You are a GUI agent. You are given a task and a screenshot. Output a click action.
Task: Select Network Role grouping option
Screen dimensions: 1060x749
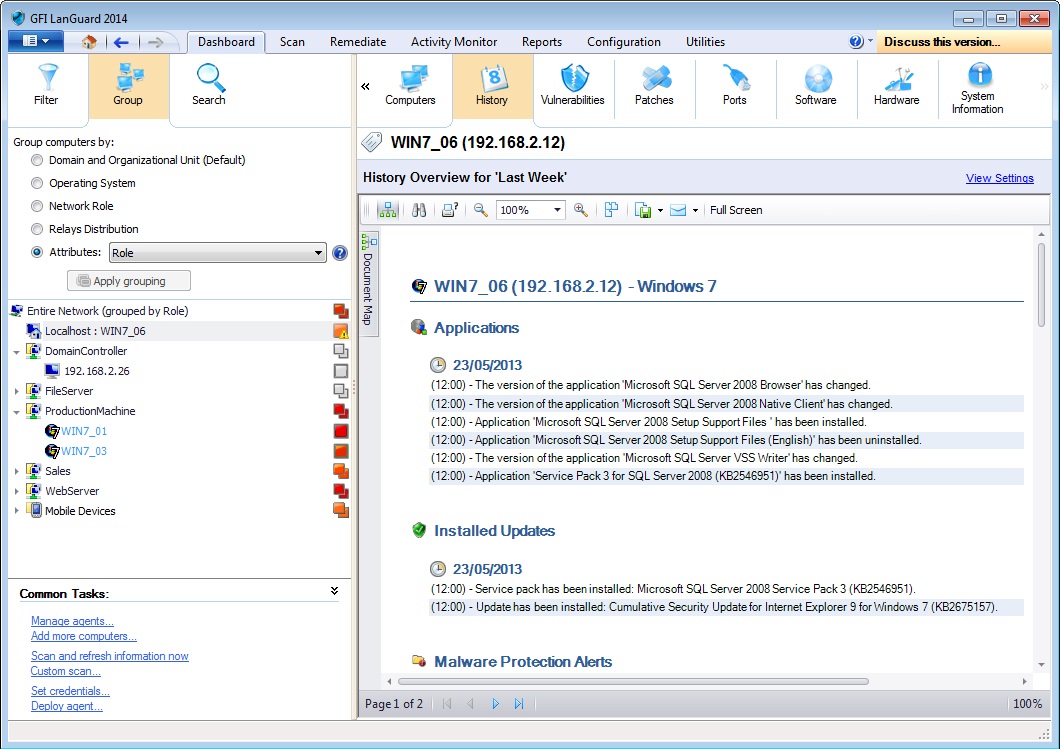37,206
